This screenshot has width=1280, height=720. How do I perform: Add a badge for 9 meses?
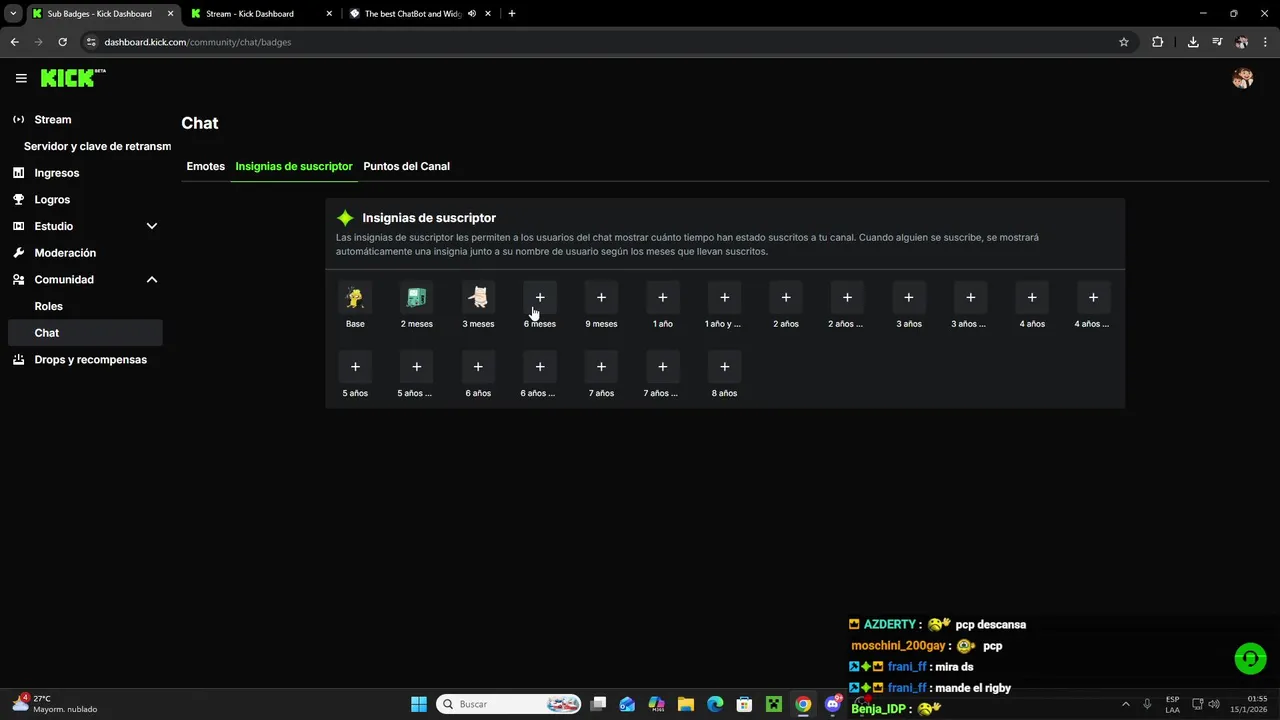(x=601, y=297)
